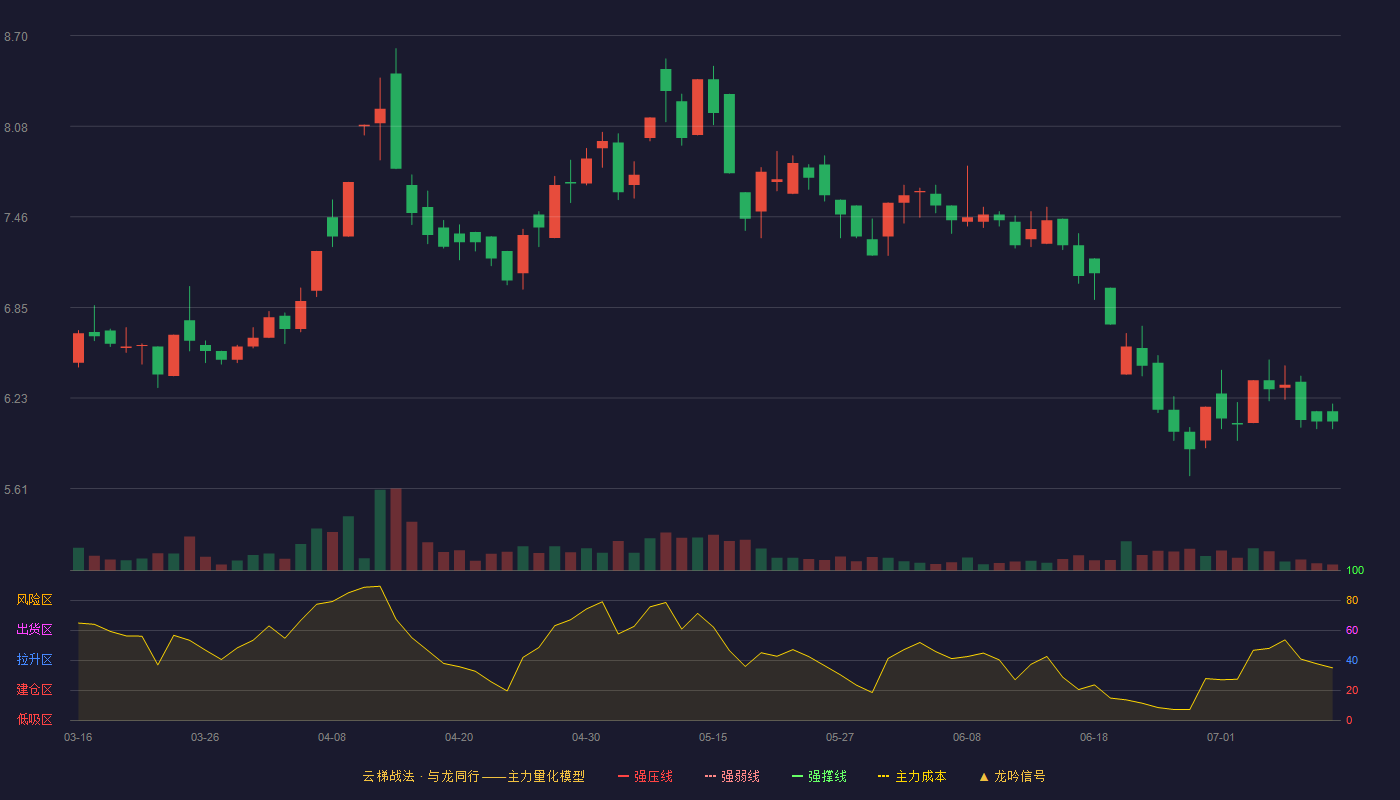The width and height of the screenshot is (1400, 800).
Task: Toggle the 龙吟信号 triangle legend entry
Action: (x=1011, y=776)
